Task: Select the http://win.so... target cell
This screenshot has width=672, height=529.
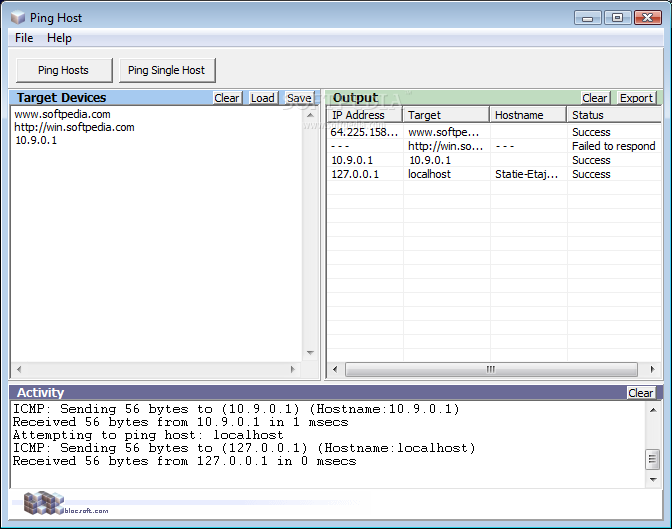Action: tap(446, 146)
